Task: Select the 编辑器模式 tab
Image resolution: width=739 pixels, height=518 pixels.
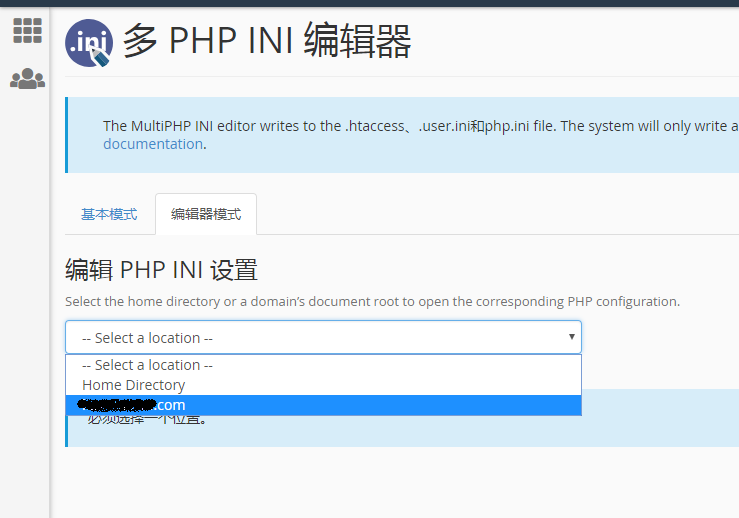Action: 206,214
